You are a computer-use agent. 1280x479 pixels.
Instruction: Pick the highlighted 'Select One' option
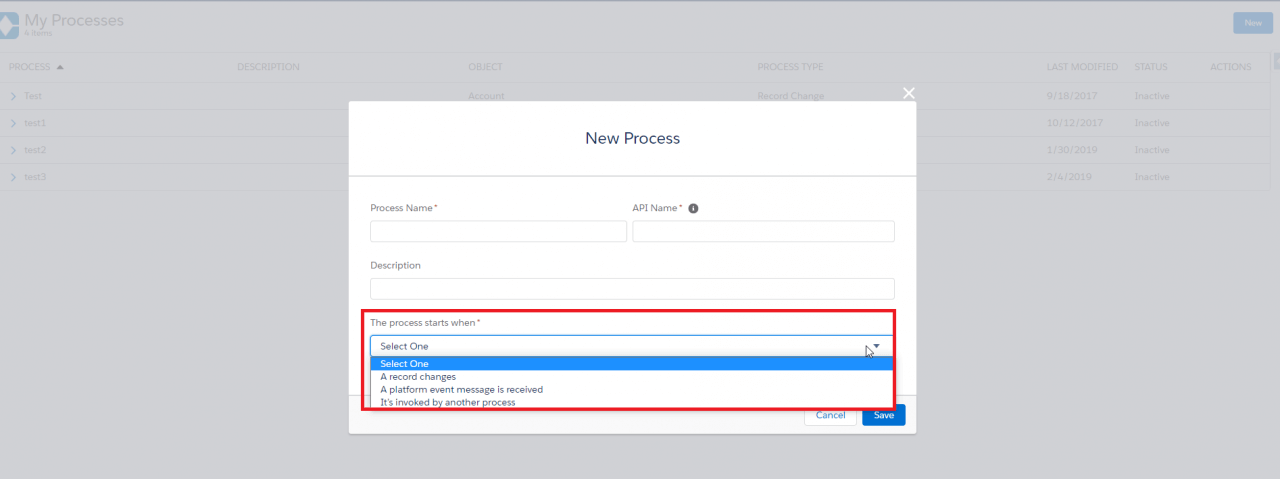pos(404,364)
